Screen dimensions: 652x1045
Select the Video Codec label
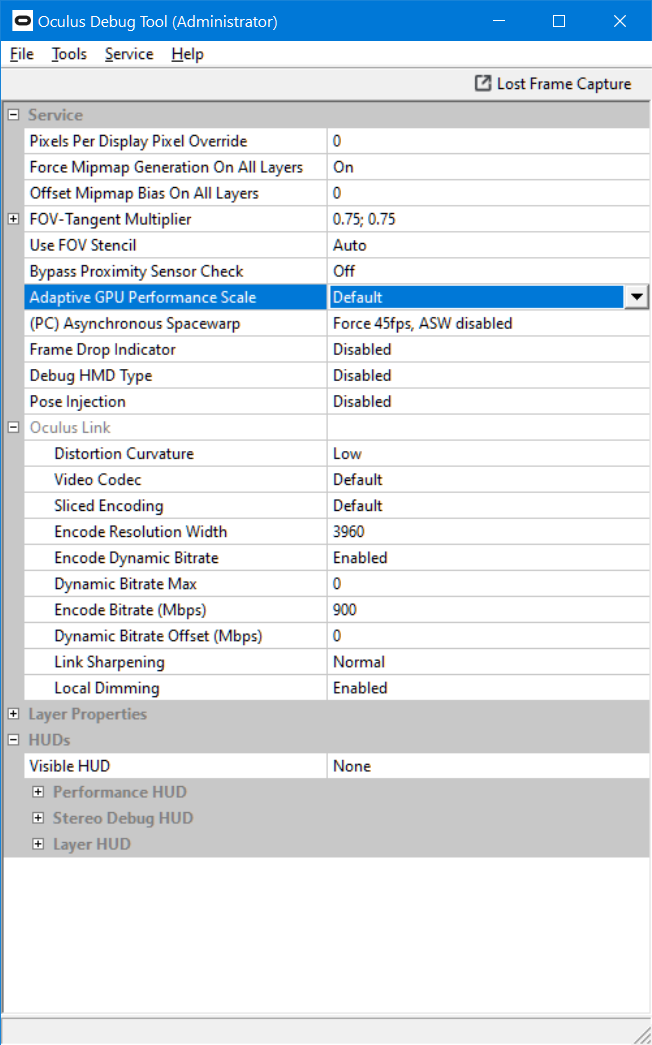(x=98, y=479)
